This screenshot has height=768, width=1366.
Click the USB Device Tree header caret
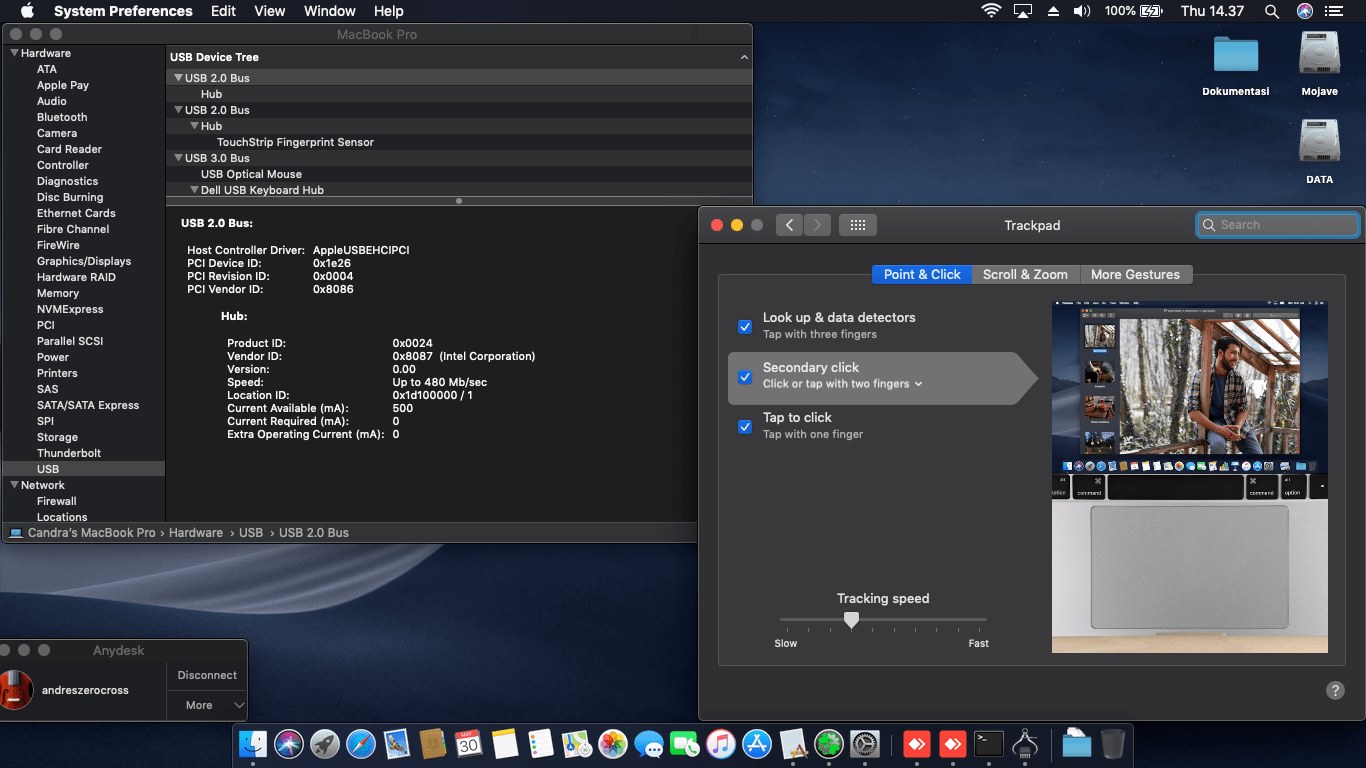[x=743, y=58]
